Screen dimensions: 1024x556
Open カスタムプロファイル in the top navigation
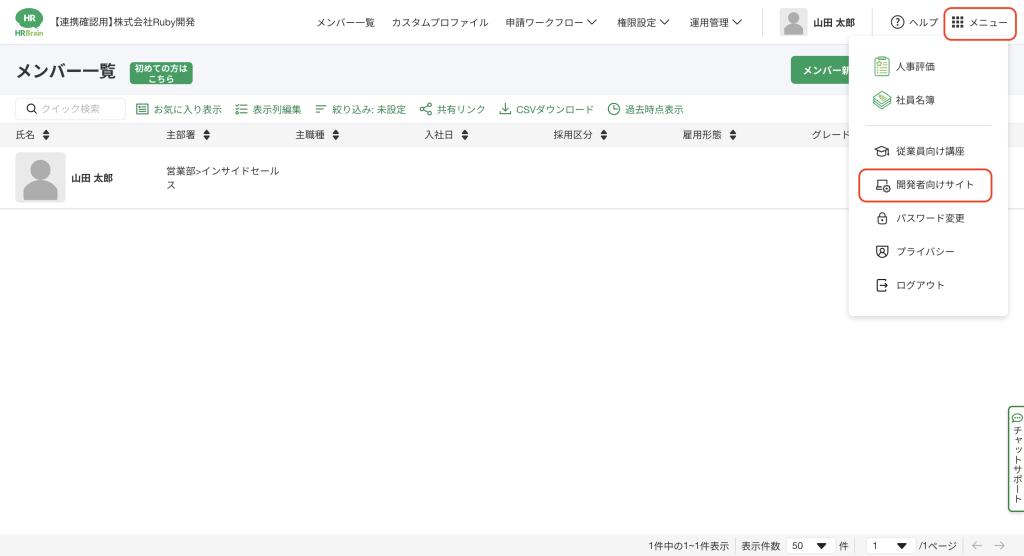[440, 22]
